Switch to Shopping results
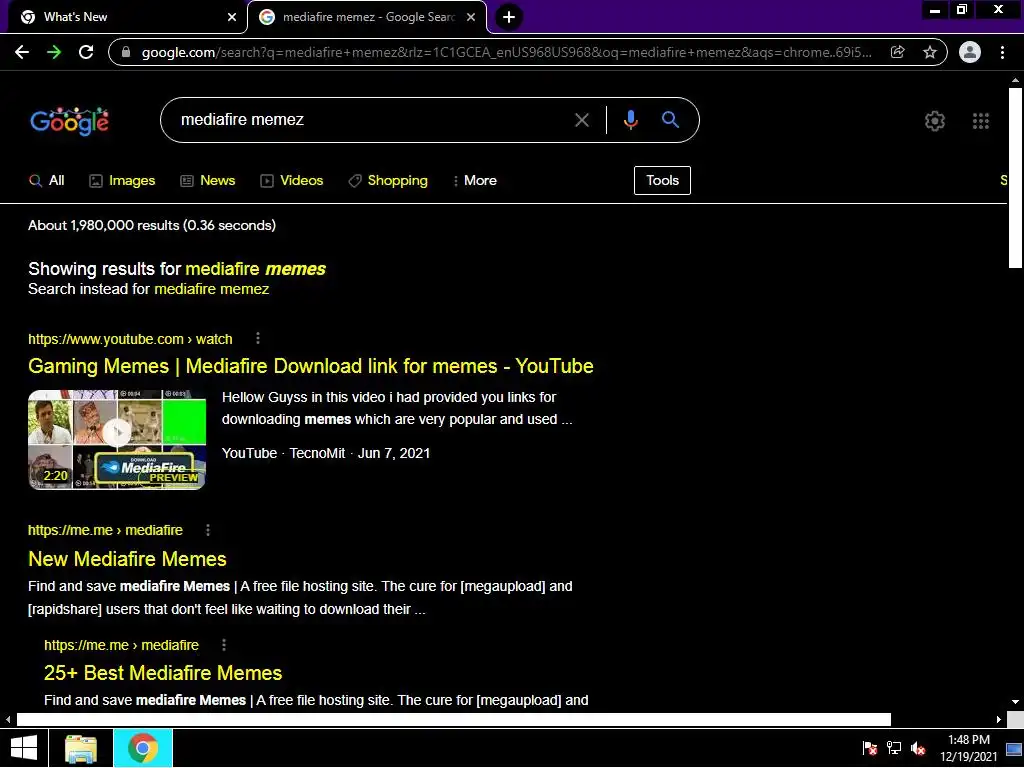The image size is (1024, 768). [388, 180]
